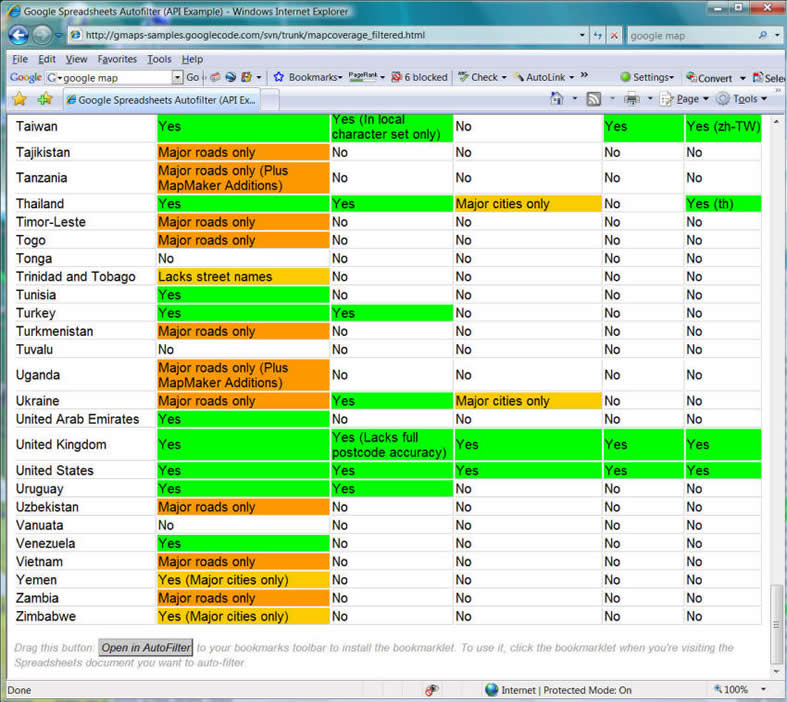The image size is (787, 702).
Task: Open the Favorites Center star icon
Action: [20, 99]
